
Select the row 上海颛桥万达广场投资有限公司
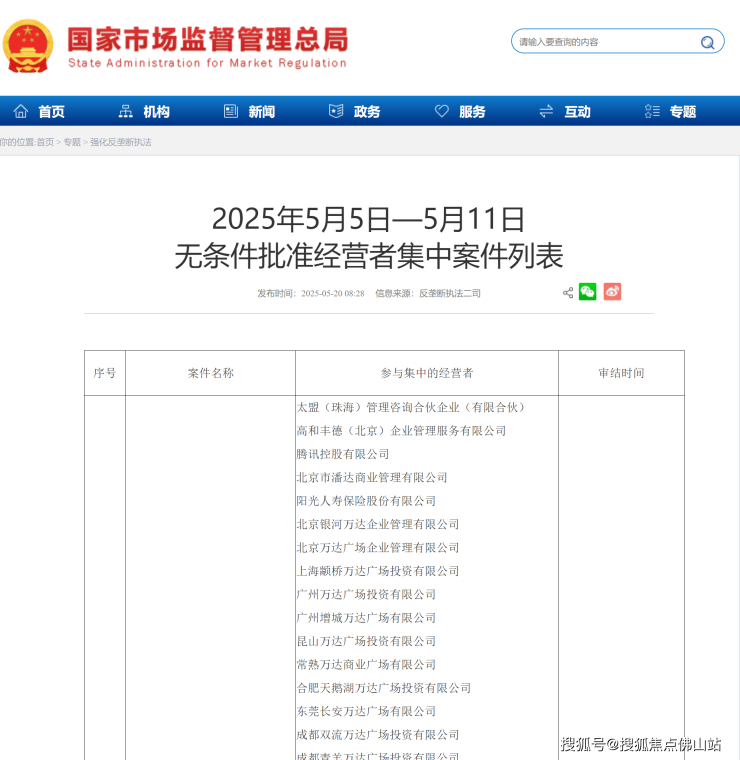click(378, 571)
